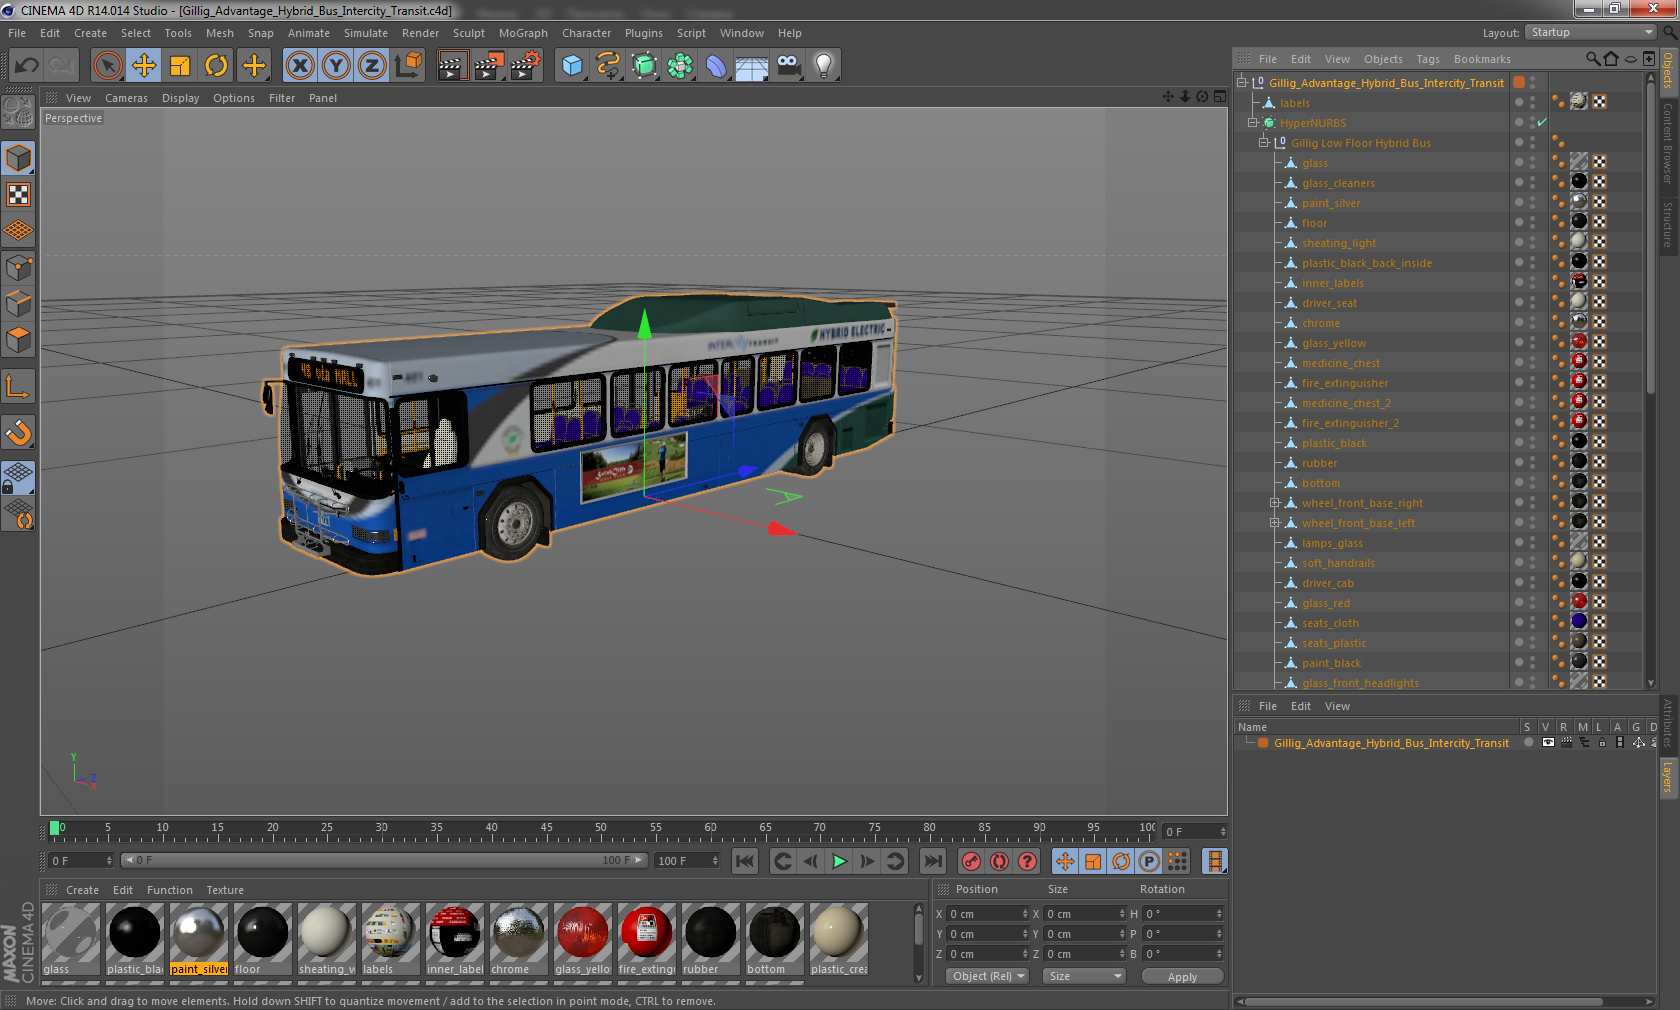The width and height of the screenshot is (1680, 1010).
Task: Open the spline pen tools icon
Action: tap(608, 66)
